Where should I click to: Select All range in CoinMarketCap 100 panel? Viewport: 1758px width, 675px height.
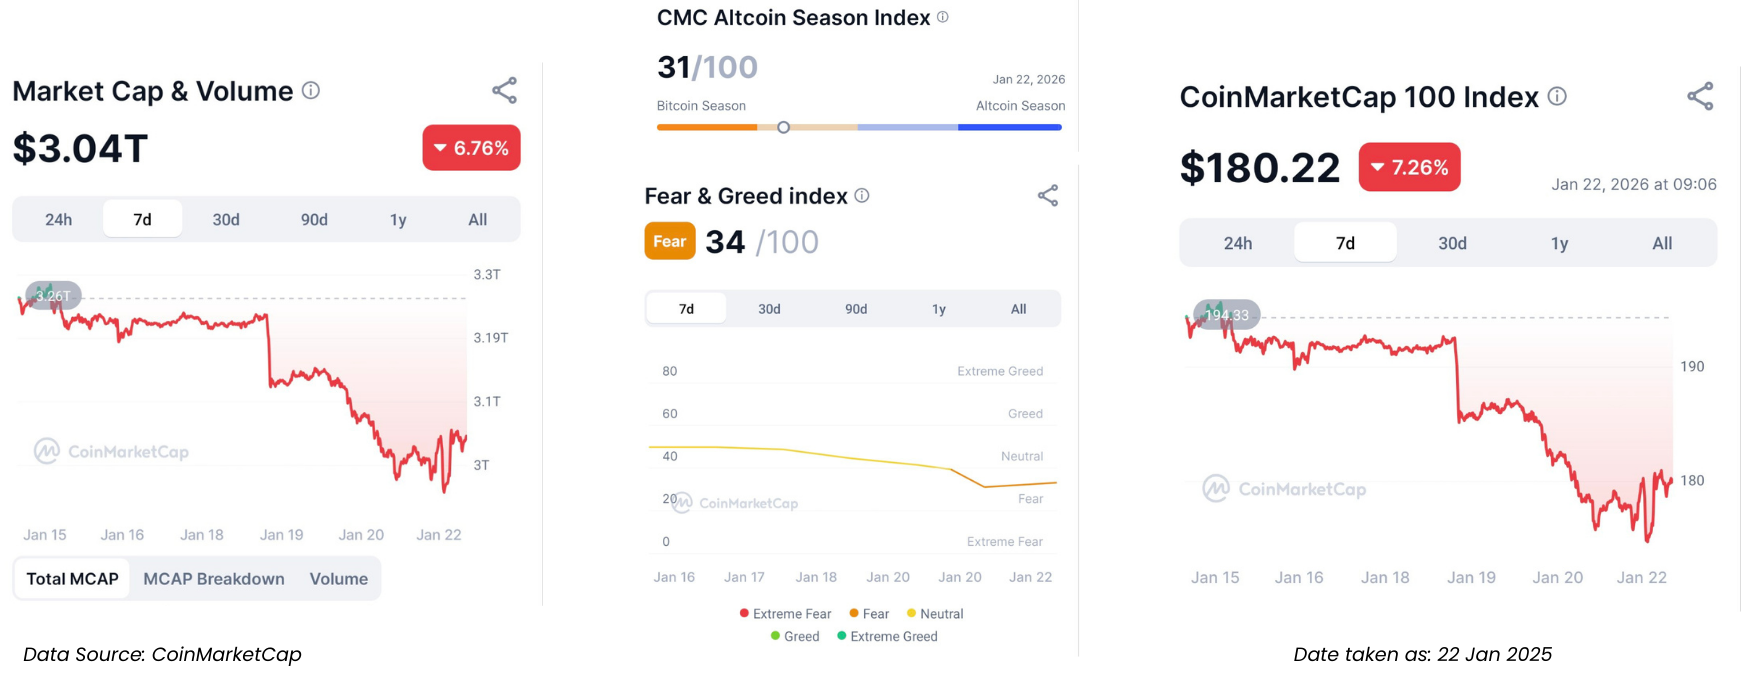tap(1662, 243)
